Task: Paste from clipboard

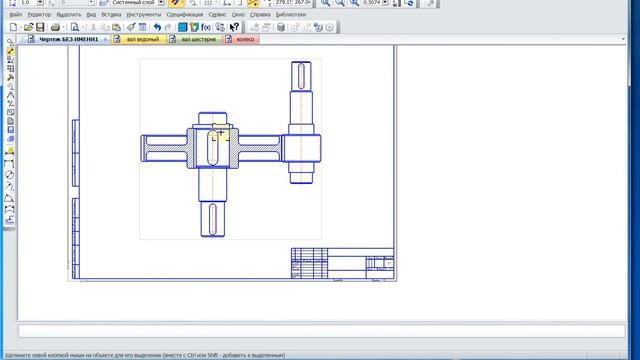Action: (x=117, y=27)
